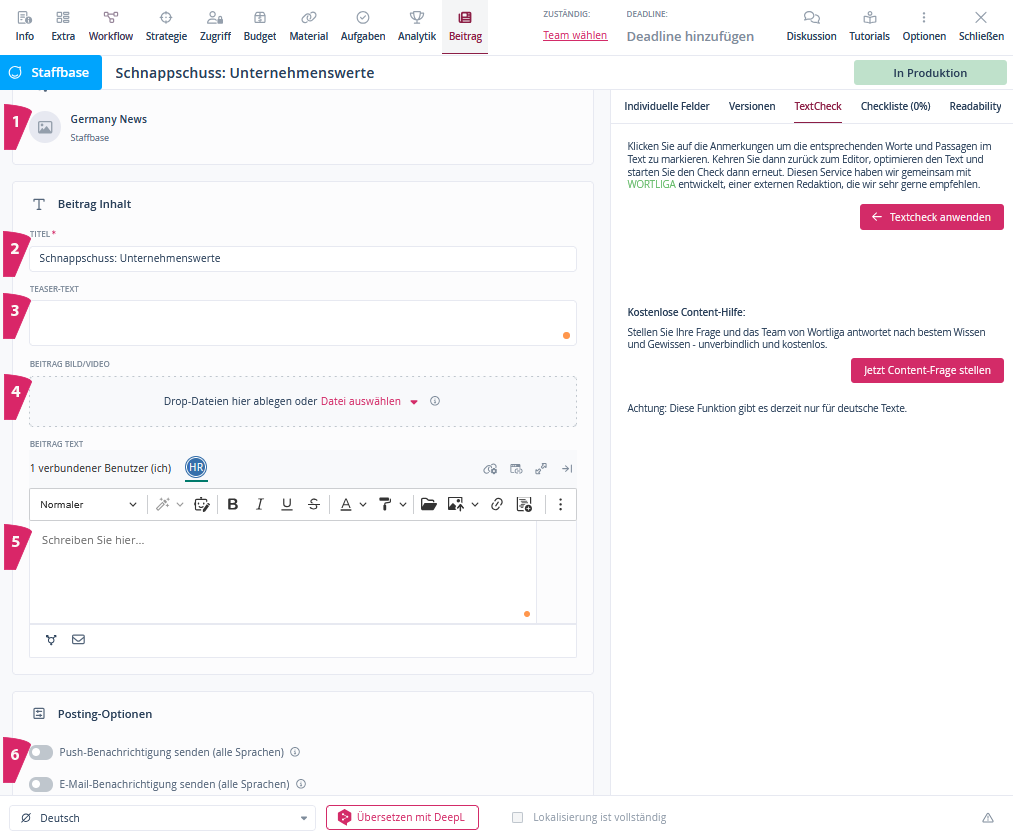Click the cloud settings icon above editor
The width and height of the screenshot is (1013, 833).
[x=490, y=469]
